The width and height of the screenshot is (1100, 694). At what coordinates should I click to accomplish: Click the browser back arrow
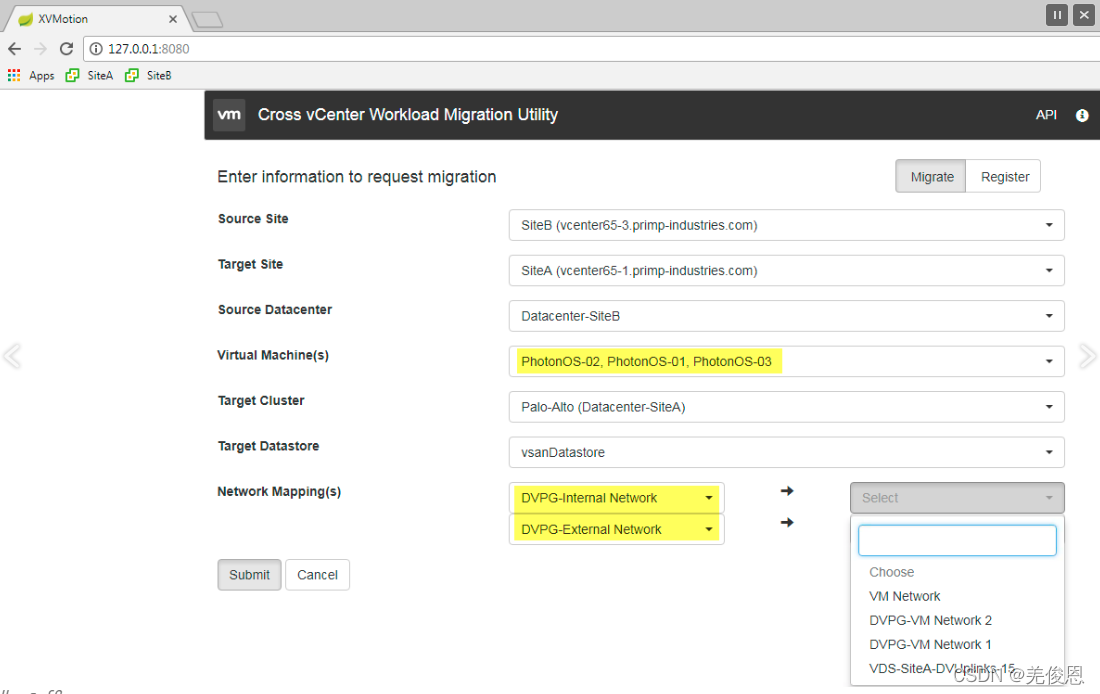[x=15, y=48]
